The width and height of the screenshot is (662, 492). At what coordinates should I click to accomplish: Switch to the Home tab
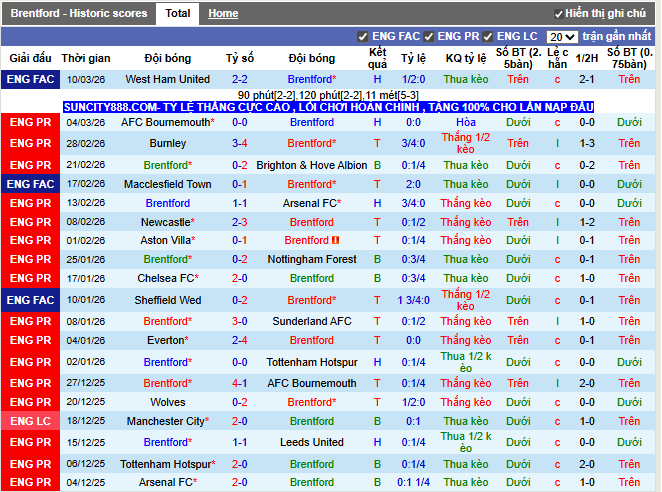pos(223,14)
